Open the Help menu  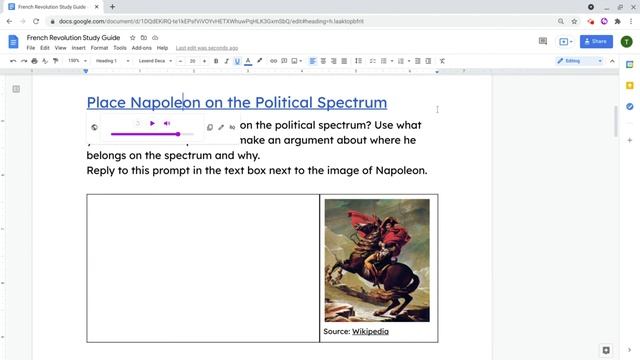pyautogui.click(x=162, y=48)
